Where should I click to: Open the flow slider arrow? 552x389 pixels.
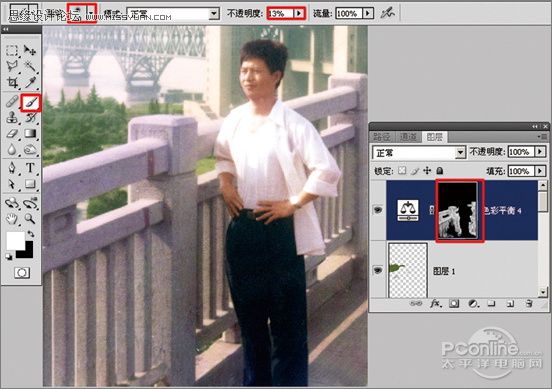pos(368,14)
